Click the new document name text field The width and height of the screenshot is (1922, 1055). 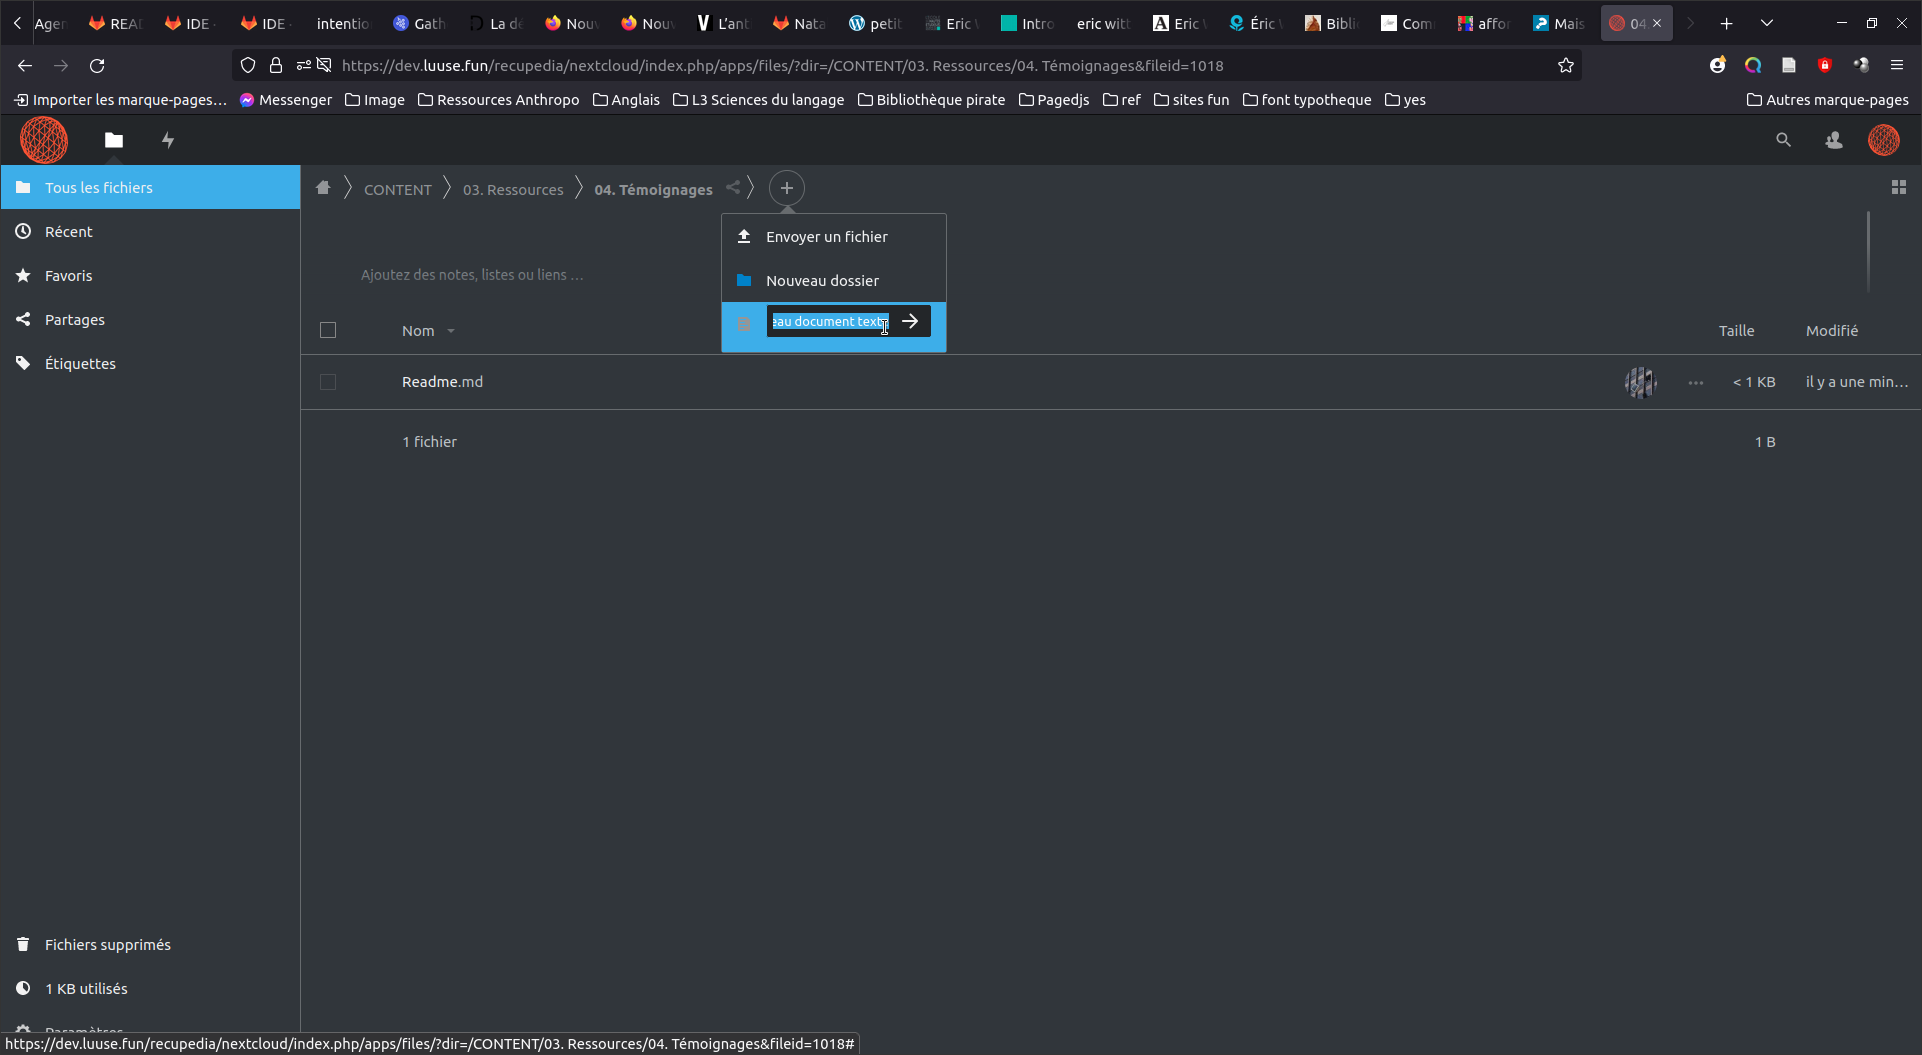[x=828, y=322]
